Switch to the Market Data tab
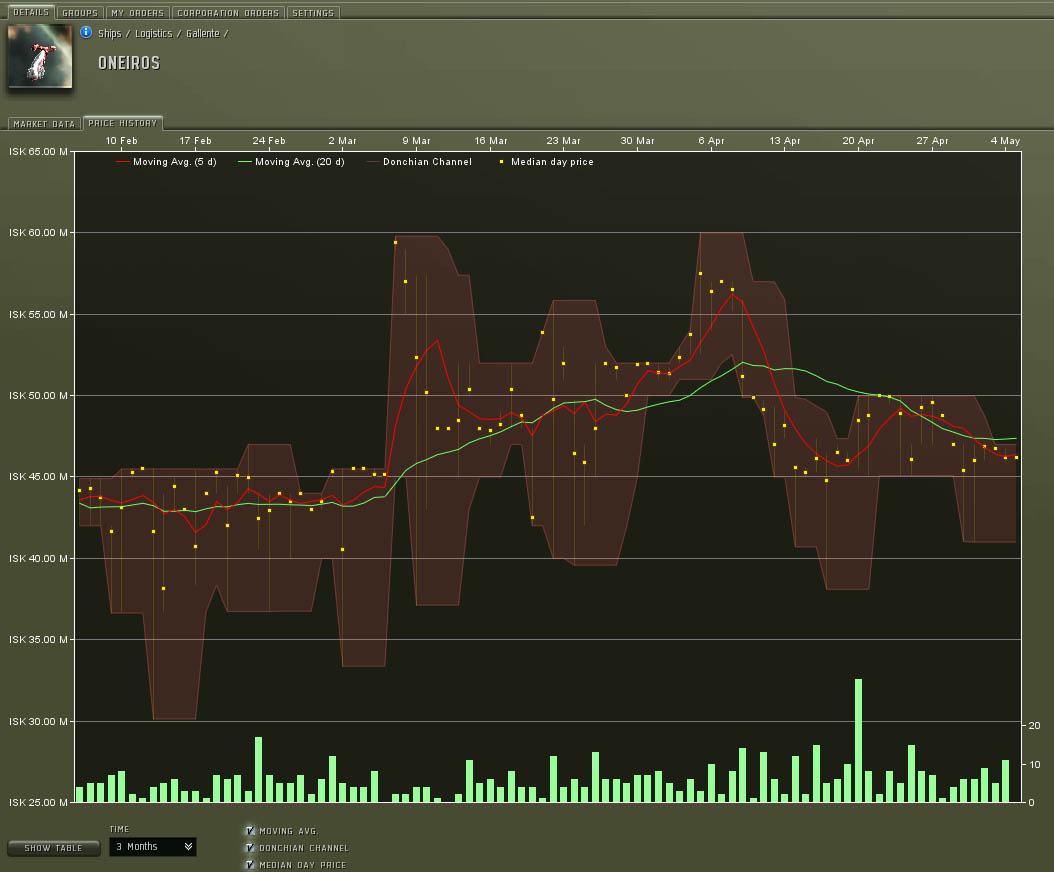Screen dimensions: 1054x872 [x=44, y=124]
